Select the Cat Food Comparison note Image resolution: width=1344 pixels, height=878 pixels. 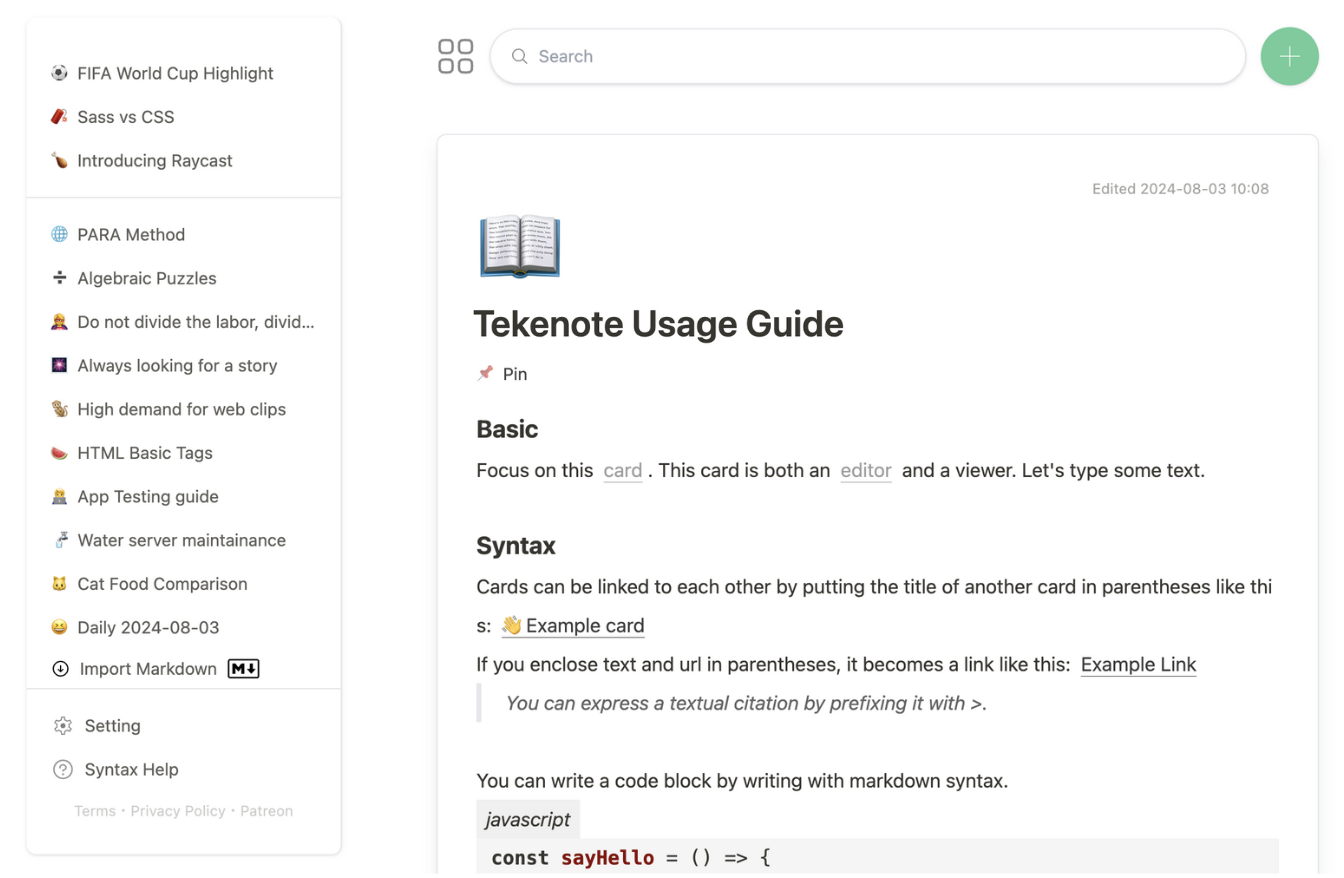point(162,583)
